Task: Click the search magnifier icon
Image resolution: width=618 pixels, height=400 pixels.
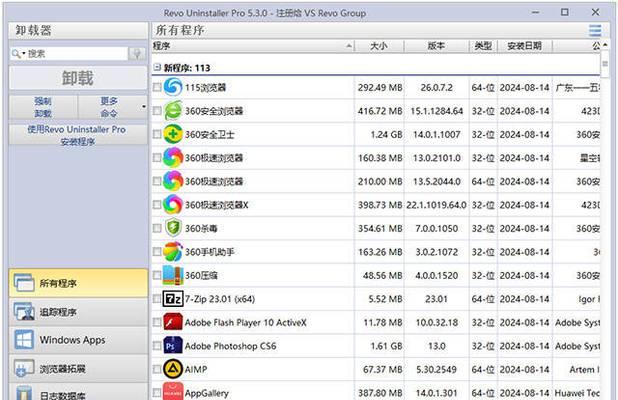Action: tap(16, 54)
